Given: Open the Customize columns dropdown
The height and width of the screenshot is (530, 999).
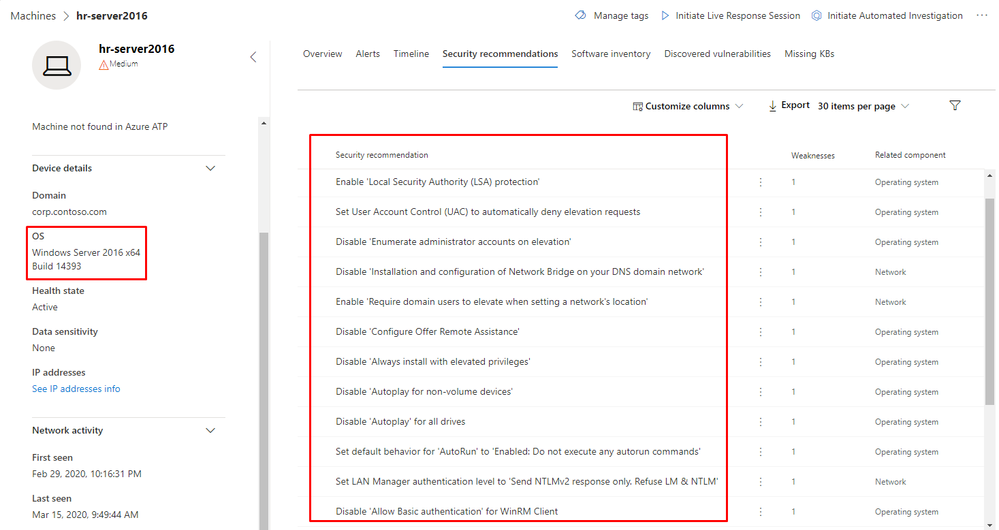Looking at the screenshot, I should click(x=687, y=106).
